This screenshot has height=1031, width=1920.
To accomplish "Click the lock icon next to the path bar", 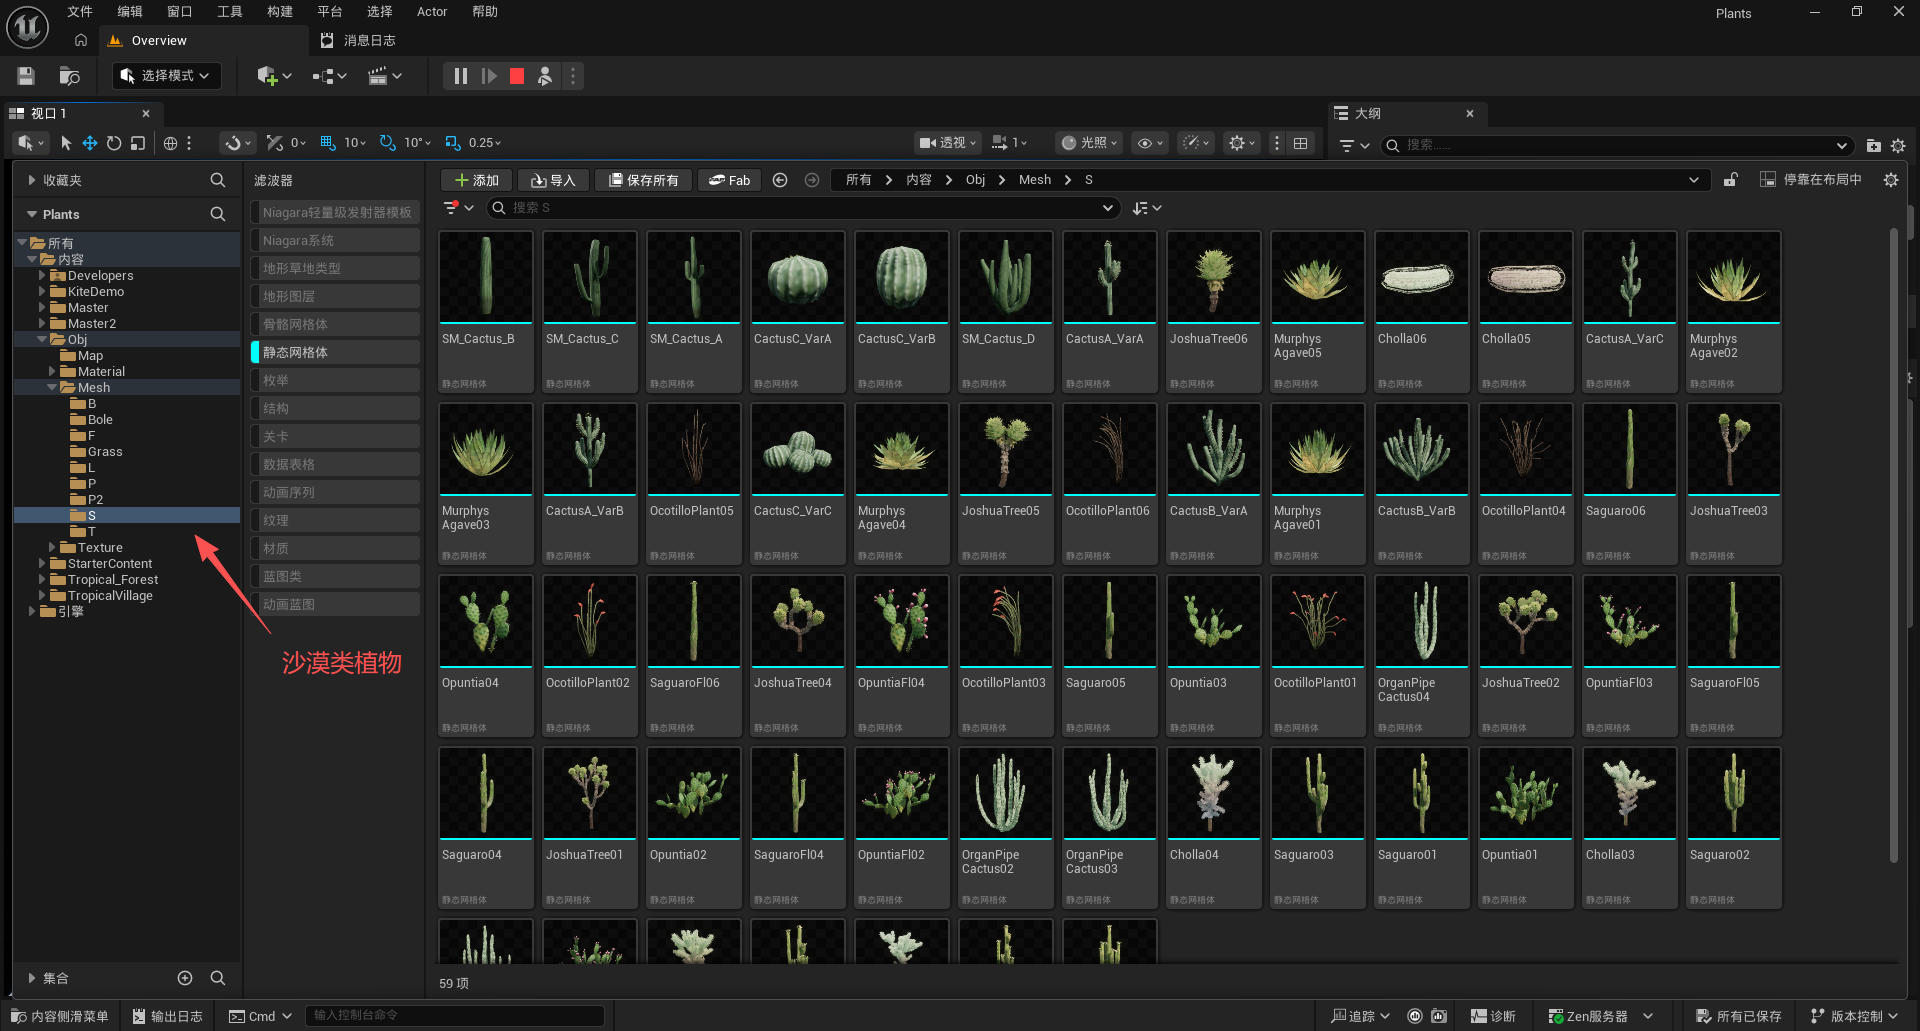I will 1730,180.
